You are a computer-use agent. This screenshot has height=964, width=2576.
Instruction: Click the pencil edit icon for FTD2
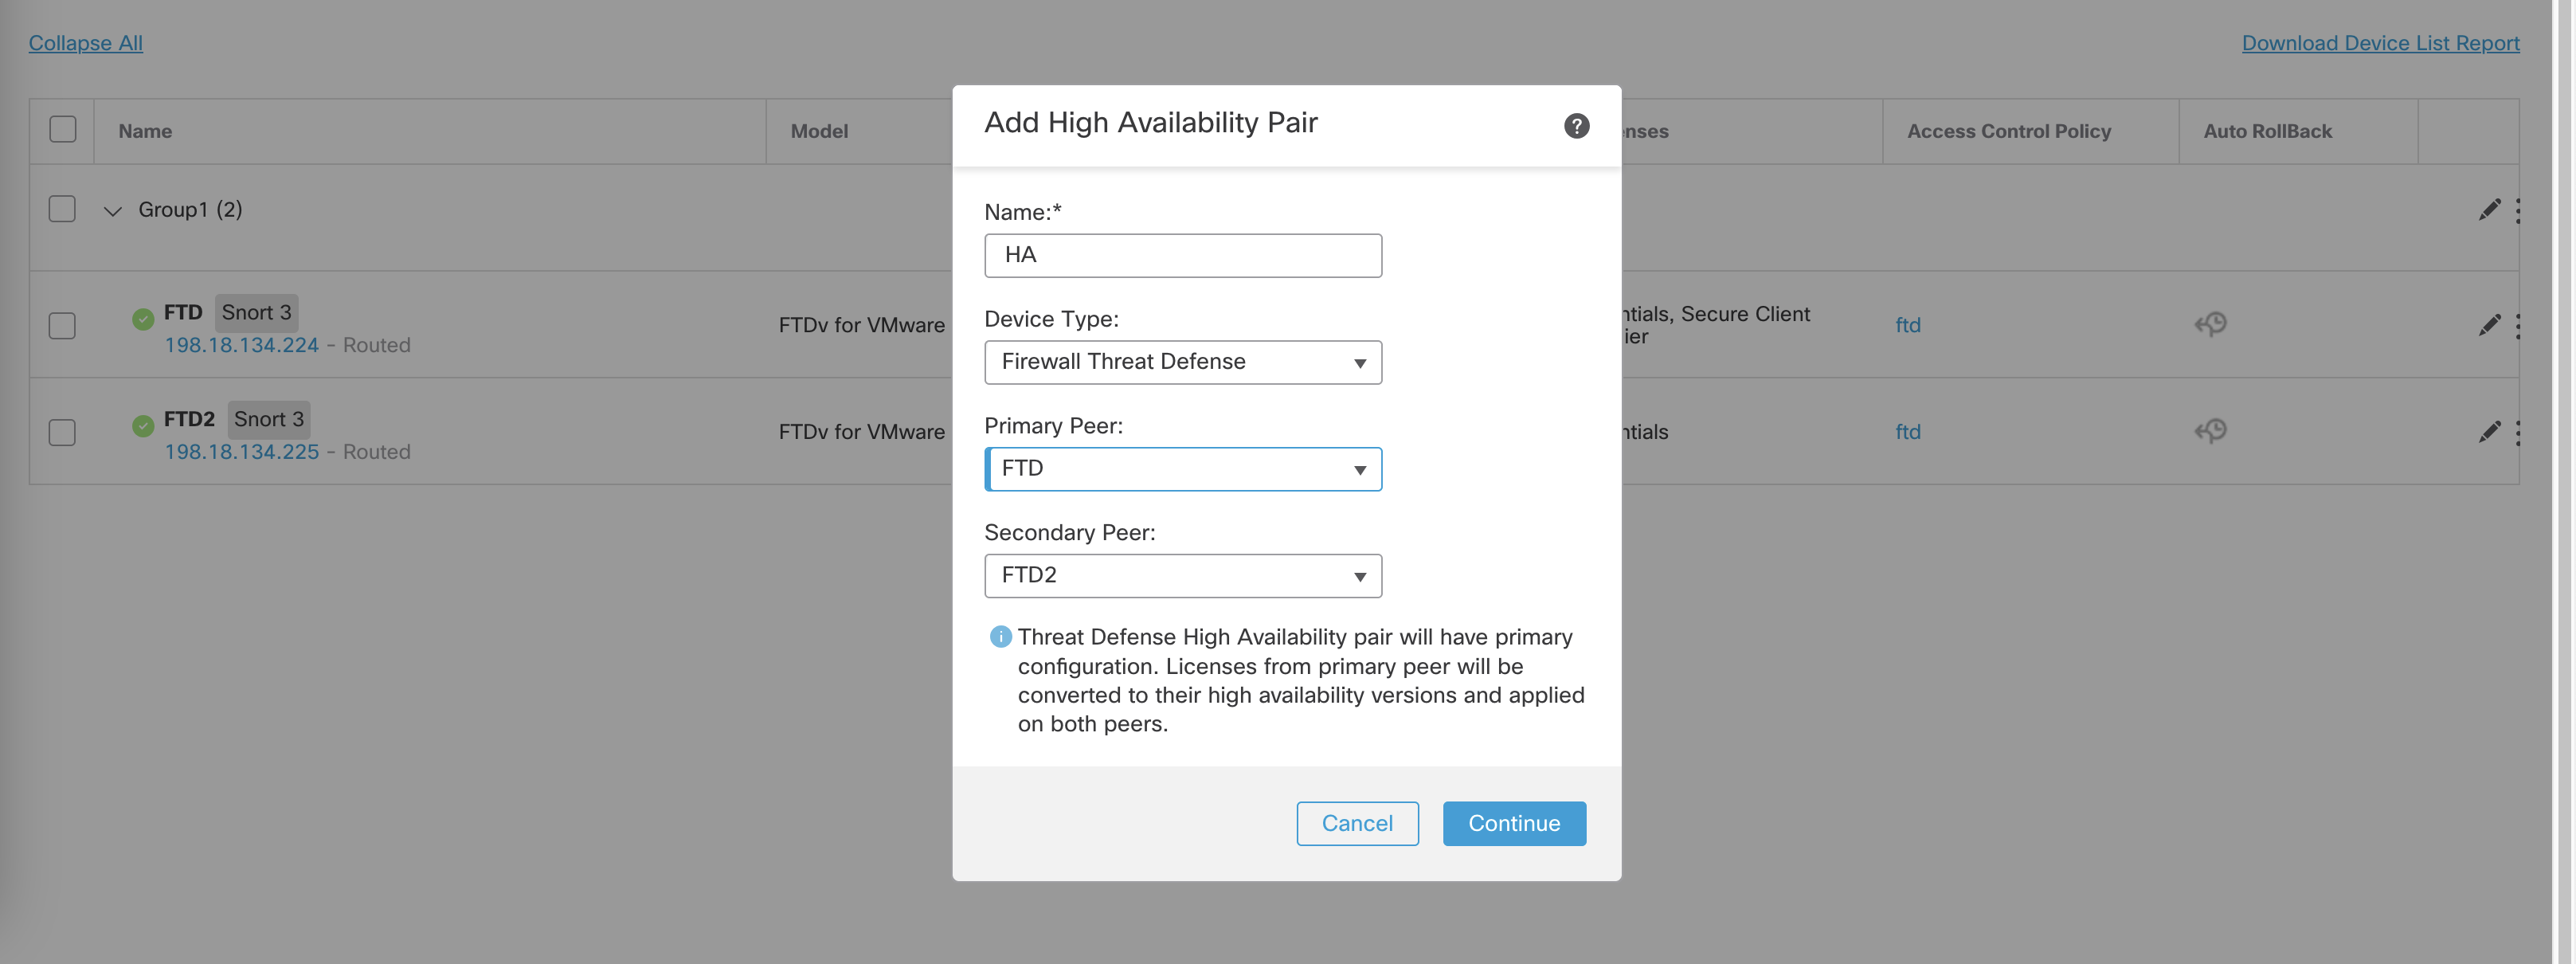pos(2488,431)
